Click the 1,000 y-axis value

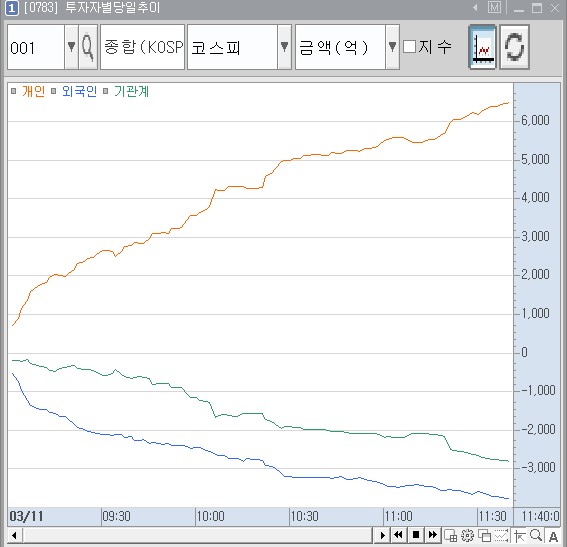[x=535, y=313]
